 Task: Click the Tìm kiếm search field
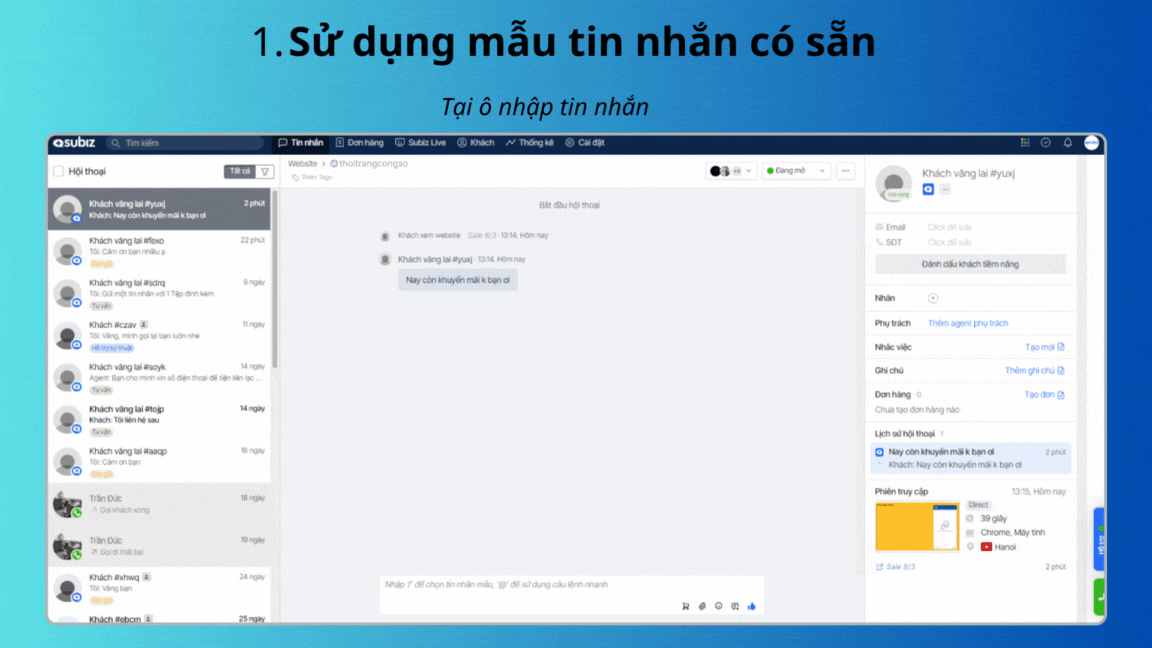click(x=185, y=143)
